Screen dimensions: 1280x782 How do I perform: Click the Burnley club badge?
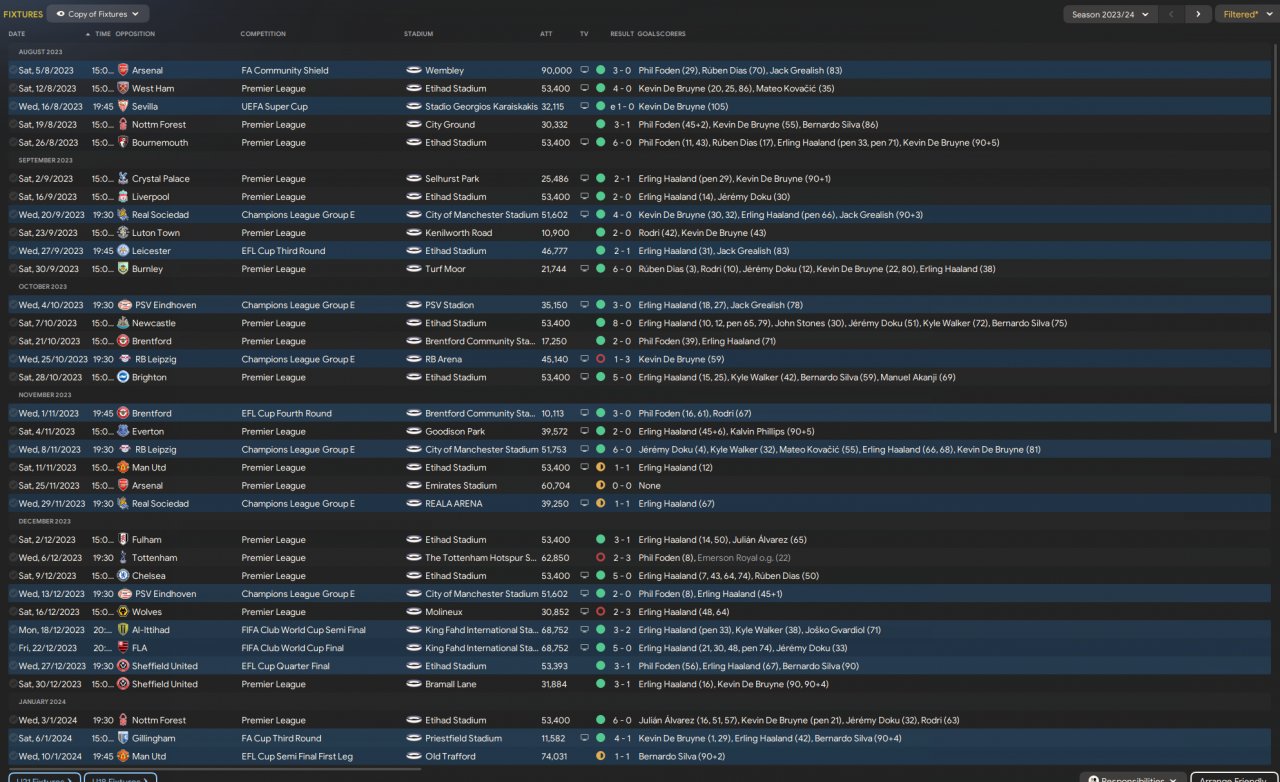click(123, 269)
